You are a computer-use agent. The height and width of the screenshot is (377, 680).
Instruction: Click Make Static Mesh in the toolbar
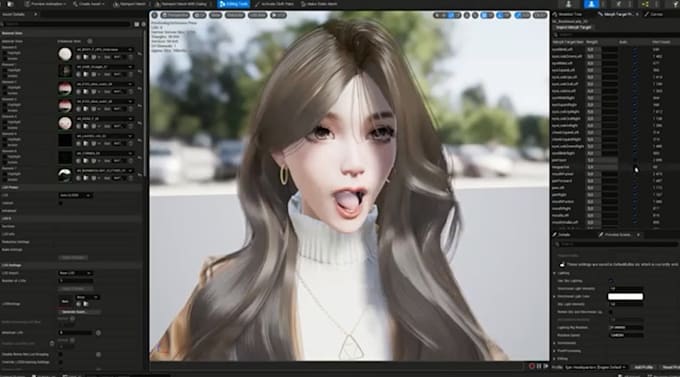tap(319, 4)
